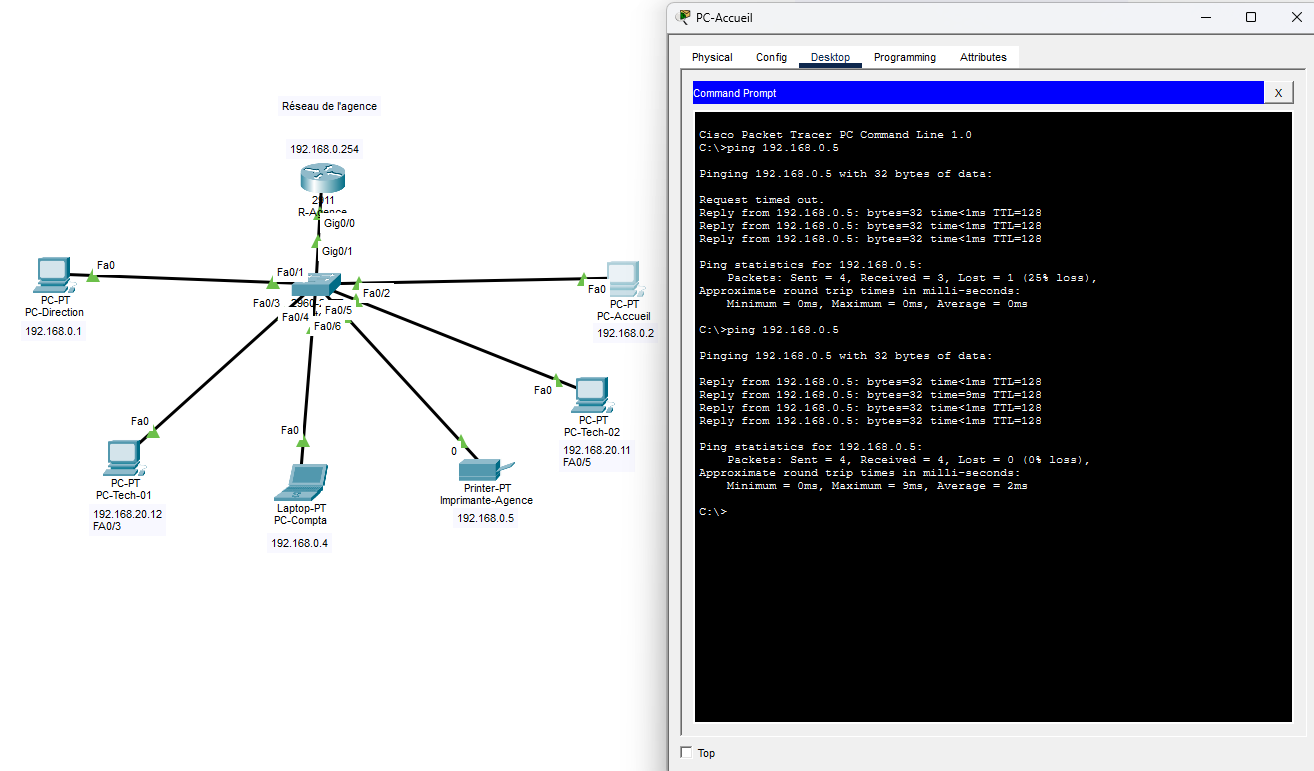
Task: Select the 192.168.20.11 FA0/5 label
Action: click(597, 456)
